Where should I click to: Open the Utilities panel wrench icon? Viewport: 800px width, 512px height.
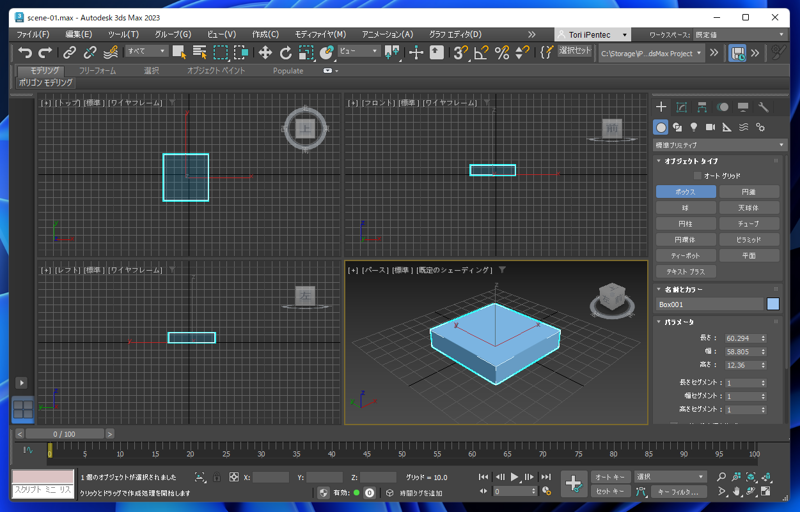[x=763, y=107]
